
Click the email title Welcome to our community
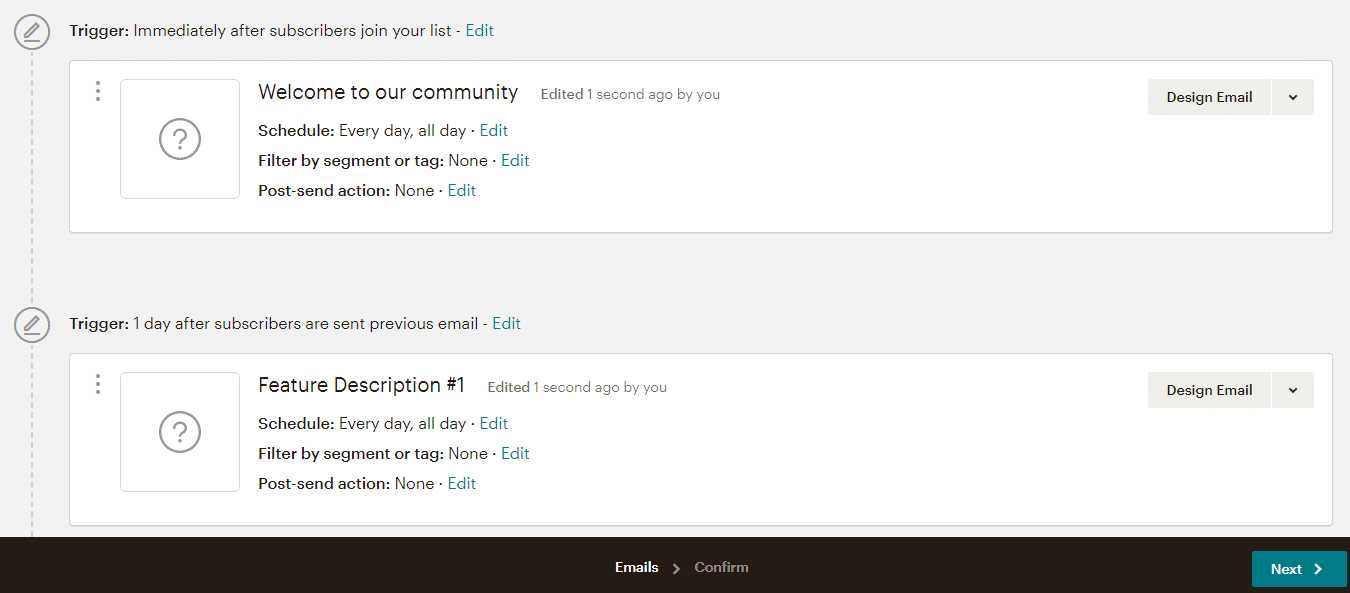[x=388, y=92]
